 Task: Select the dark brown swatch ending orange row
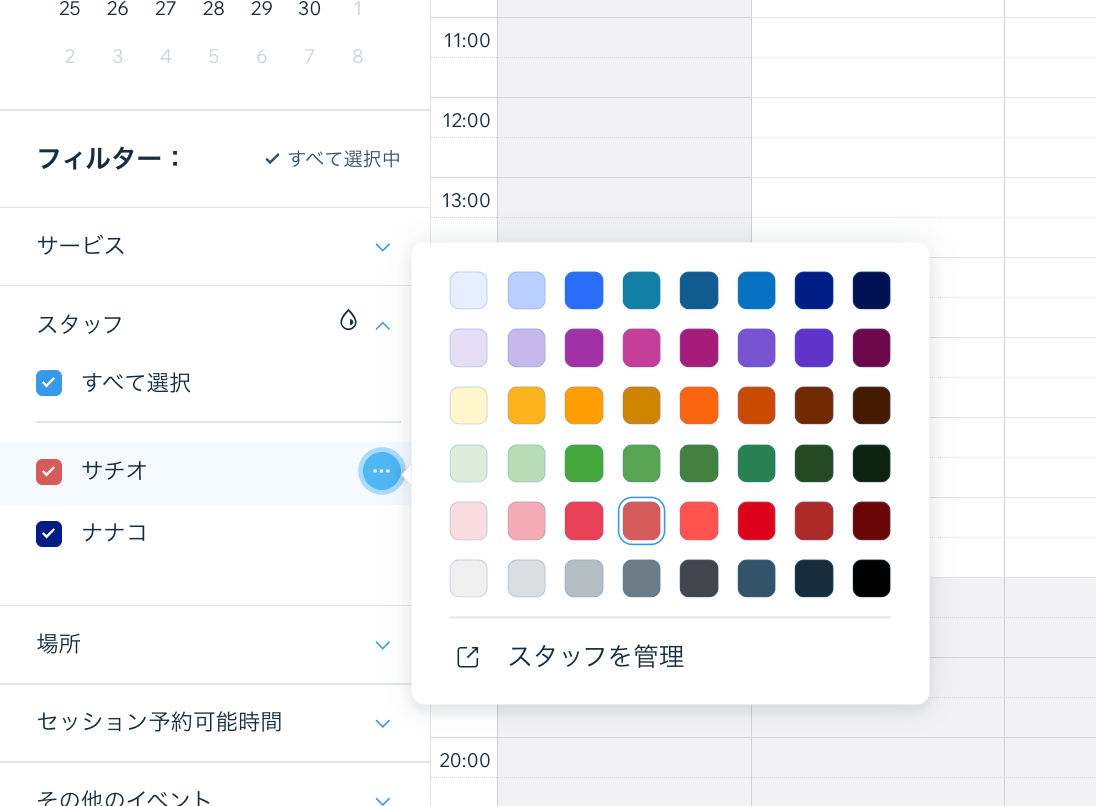[x=872, y=405]
